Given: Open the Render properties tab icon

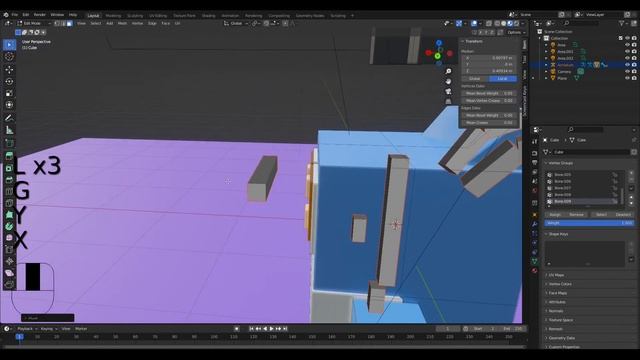Looking at the screenshot, I should pyautogui.click(x=535, y=153).
